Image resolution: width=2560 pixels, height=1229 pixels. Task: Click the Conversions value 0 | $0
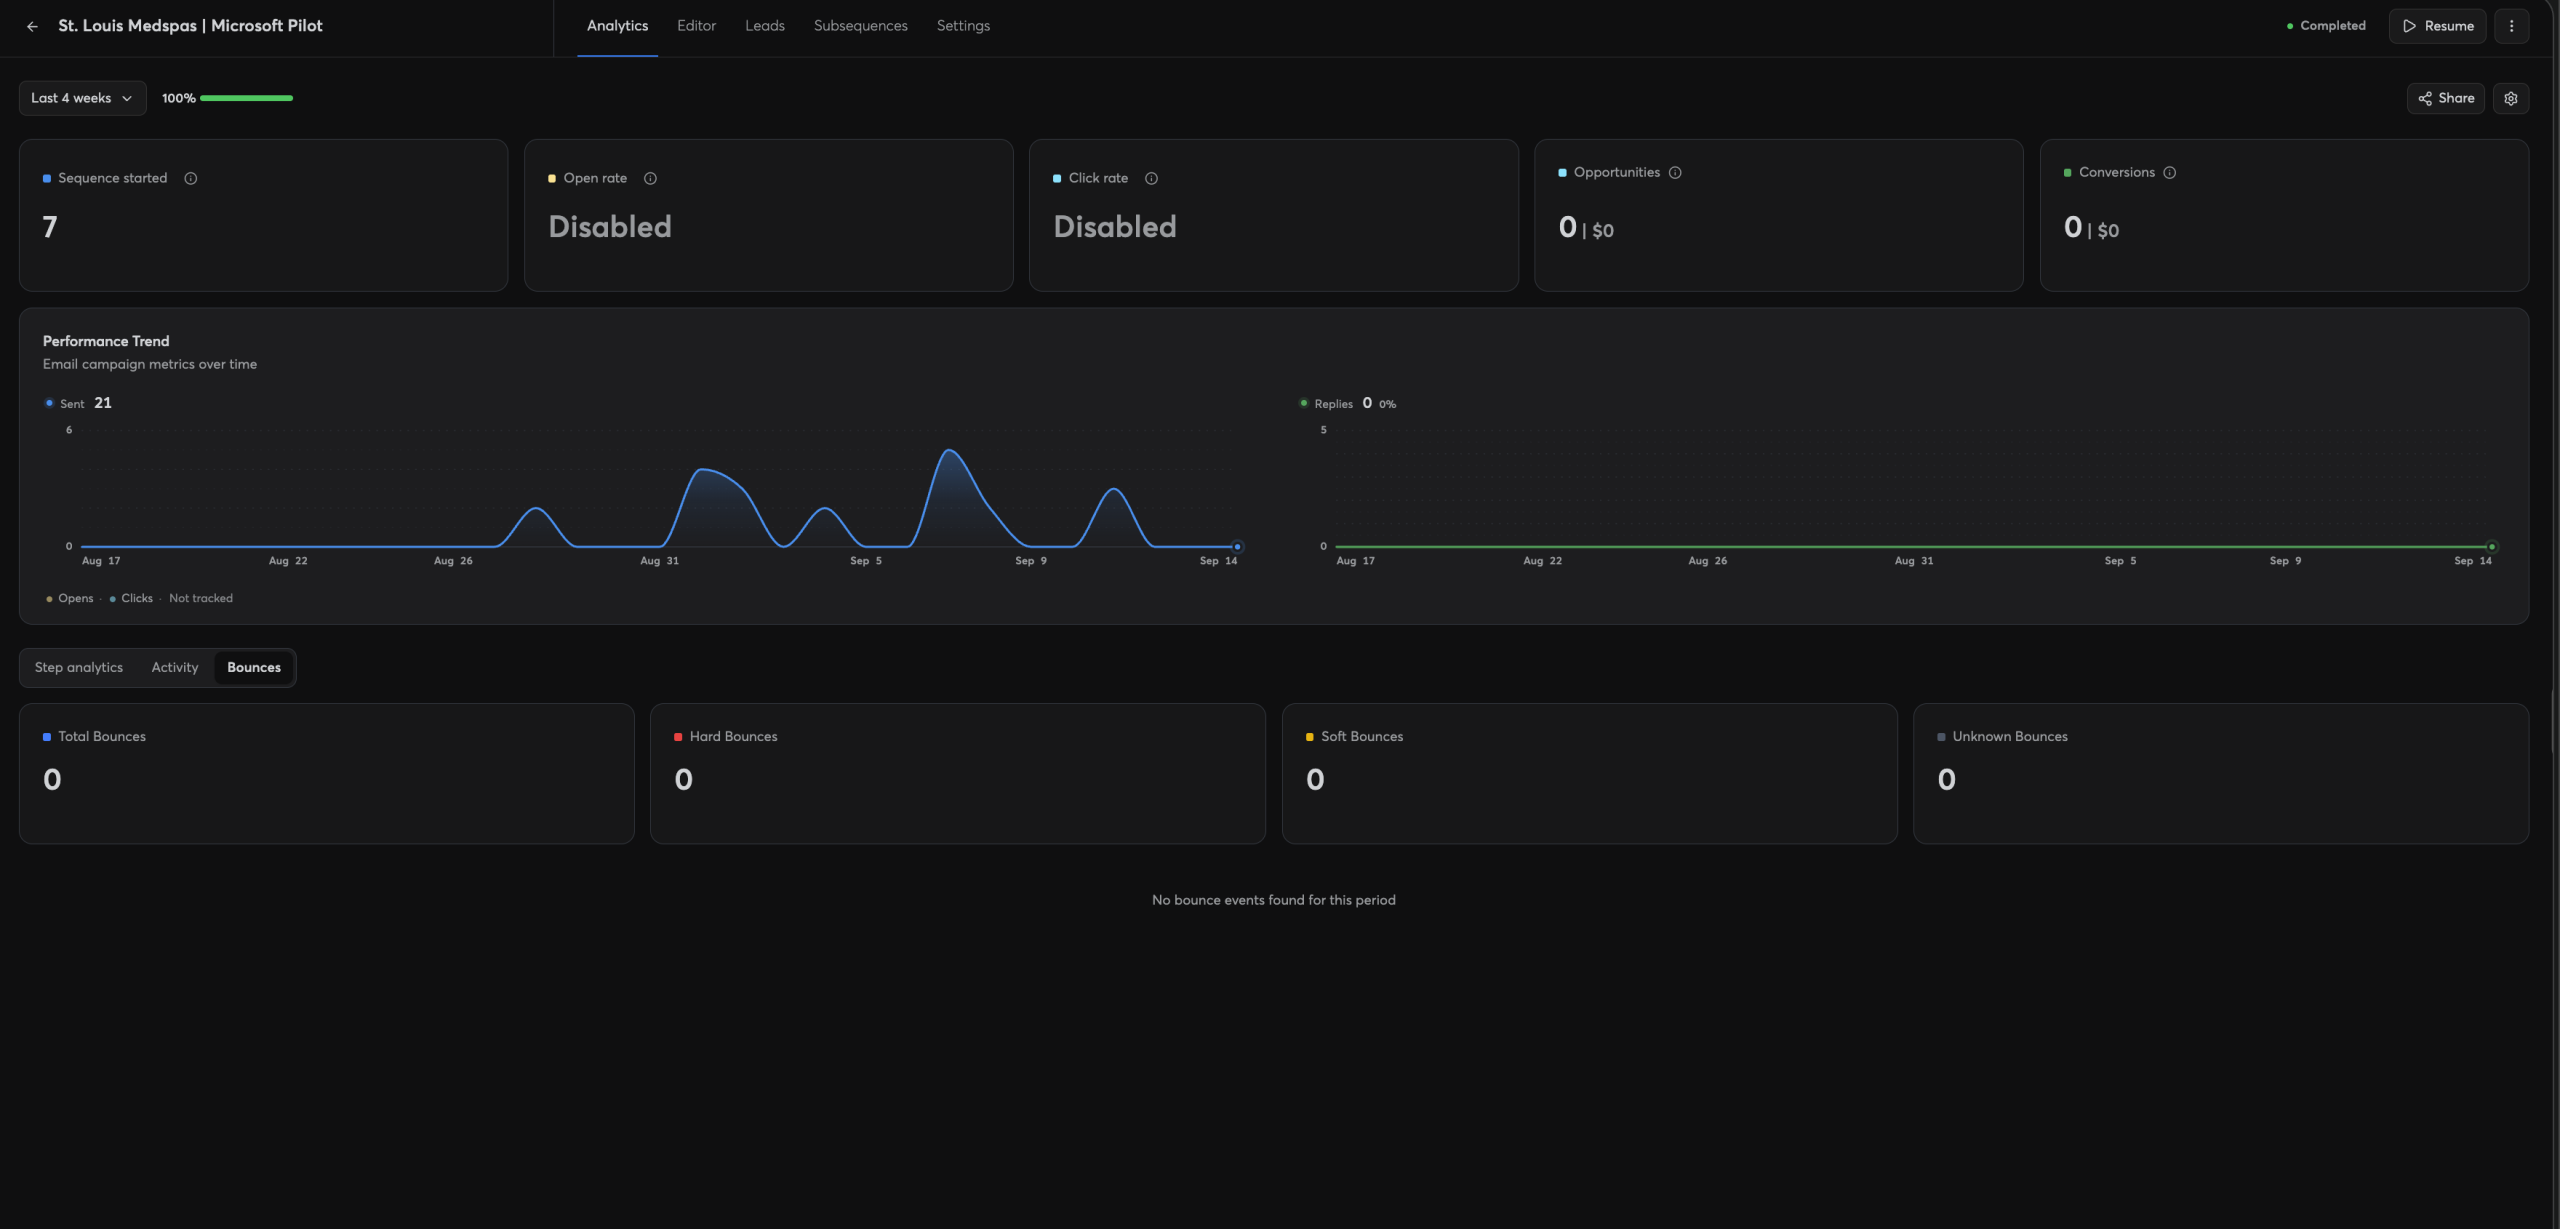coord(2091,228)
